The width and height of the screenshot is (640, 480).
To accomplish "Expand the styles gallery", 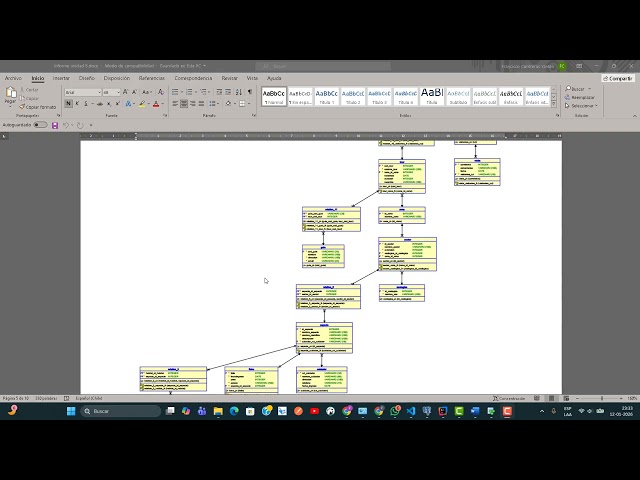I will 554,104.
